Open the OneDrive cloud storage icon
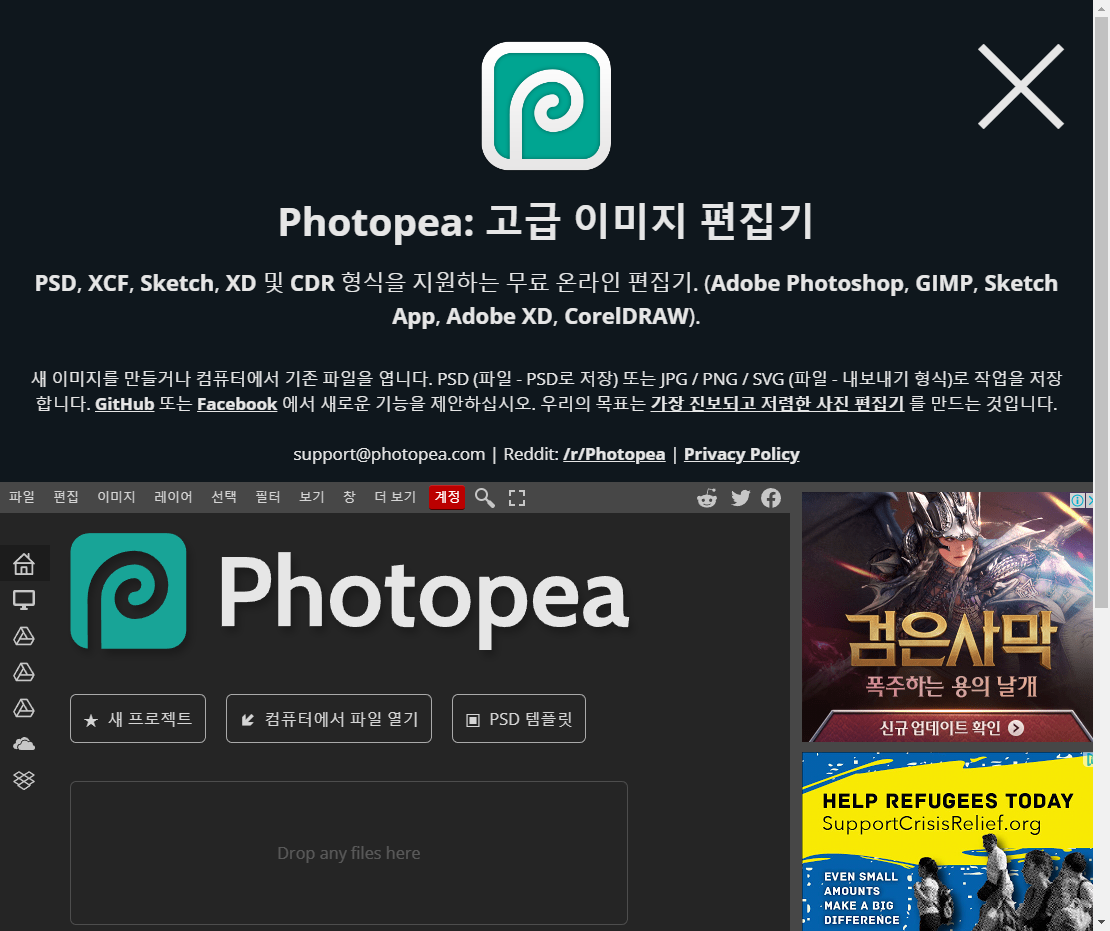The width and height of the screenshot is (1110, 931). [x=24, y=744]
